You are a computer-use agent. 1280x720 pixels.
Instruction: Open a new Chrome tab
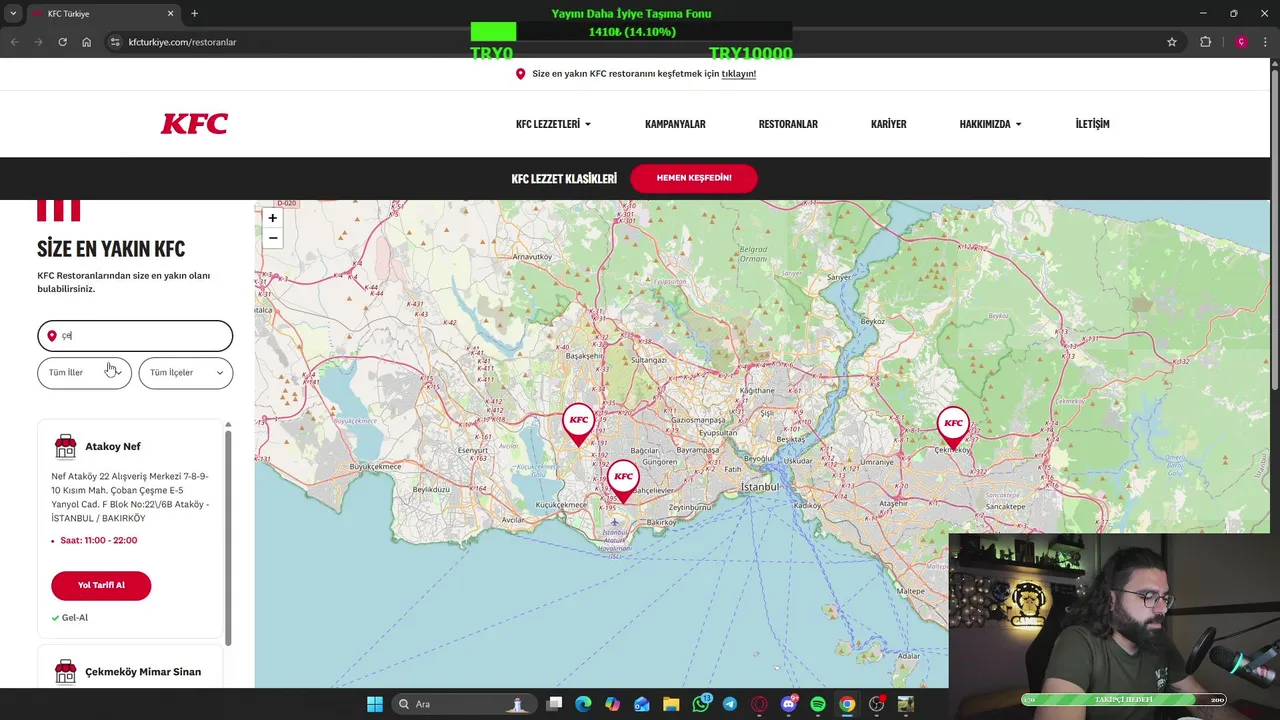[x=194, y=13]
